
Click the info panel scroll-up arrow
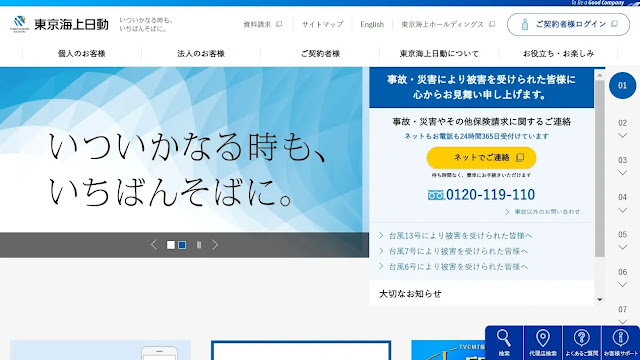(x=600, y=75)
